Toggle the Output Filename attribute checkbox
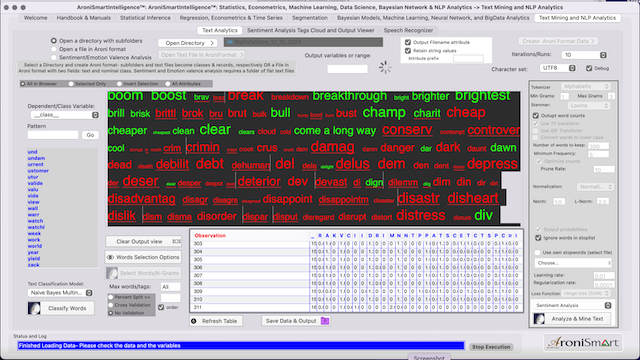 click(408, 42)
